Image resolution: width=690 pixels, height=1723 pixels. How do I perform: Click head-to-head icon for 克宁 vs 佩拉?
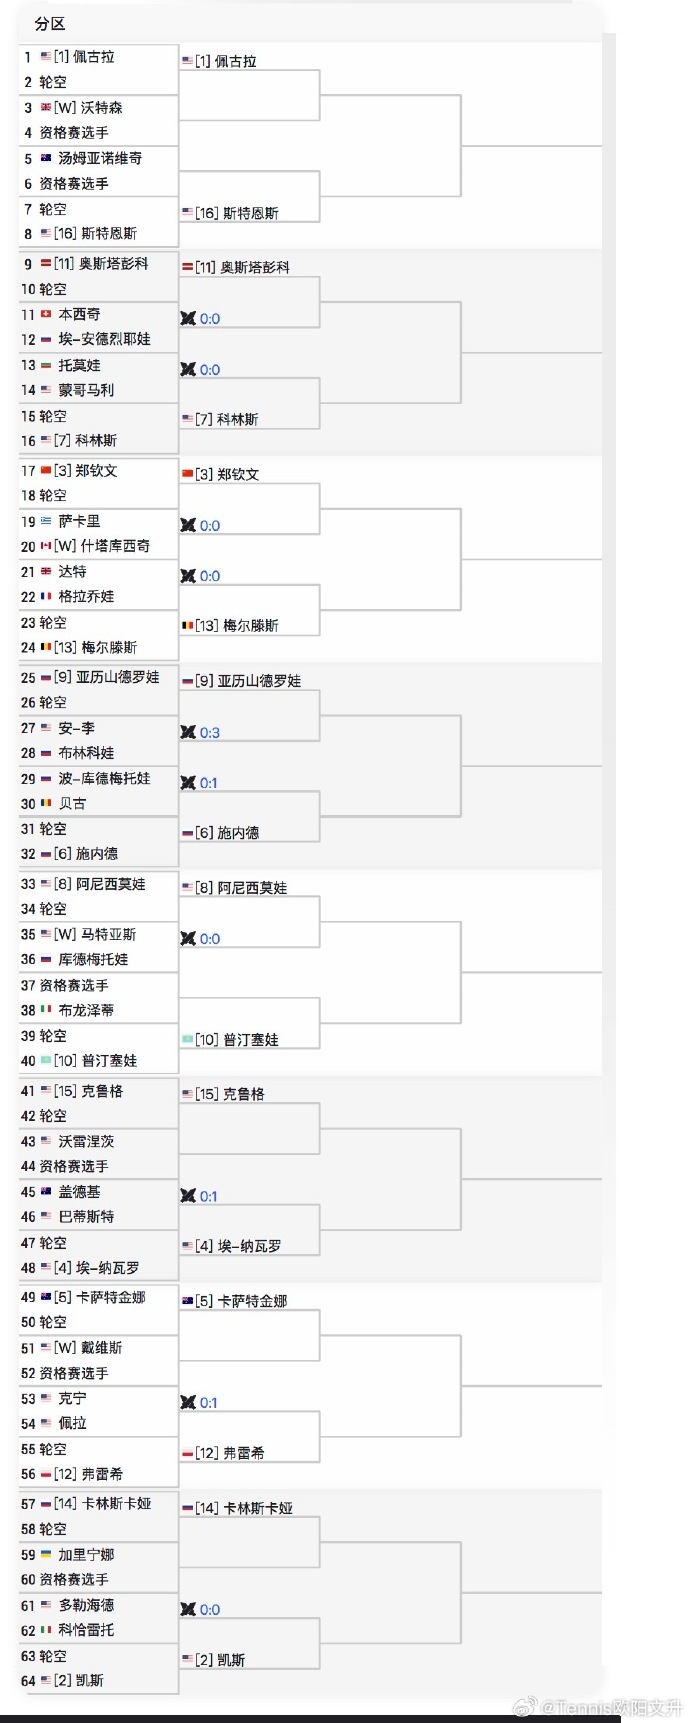(x=188, y=1403)
